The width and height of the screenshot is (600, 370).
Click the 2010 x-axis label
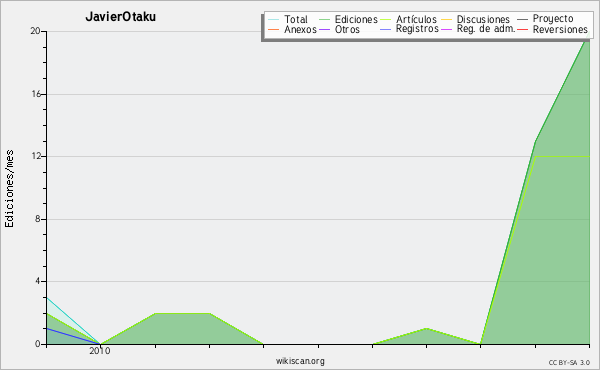pos(100,351)
